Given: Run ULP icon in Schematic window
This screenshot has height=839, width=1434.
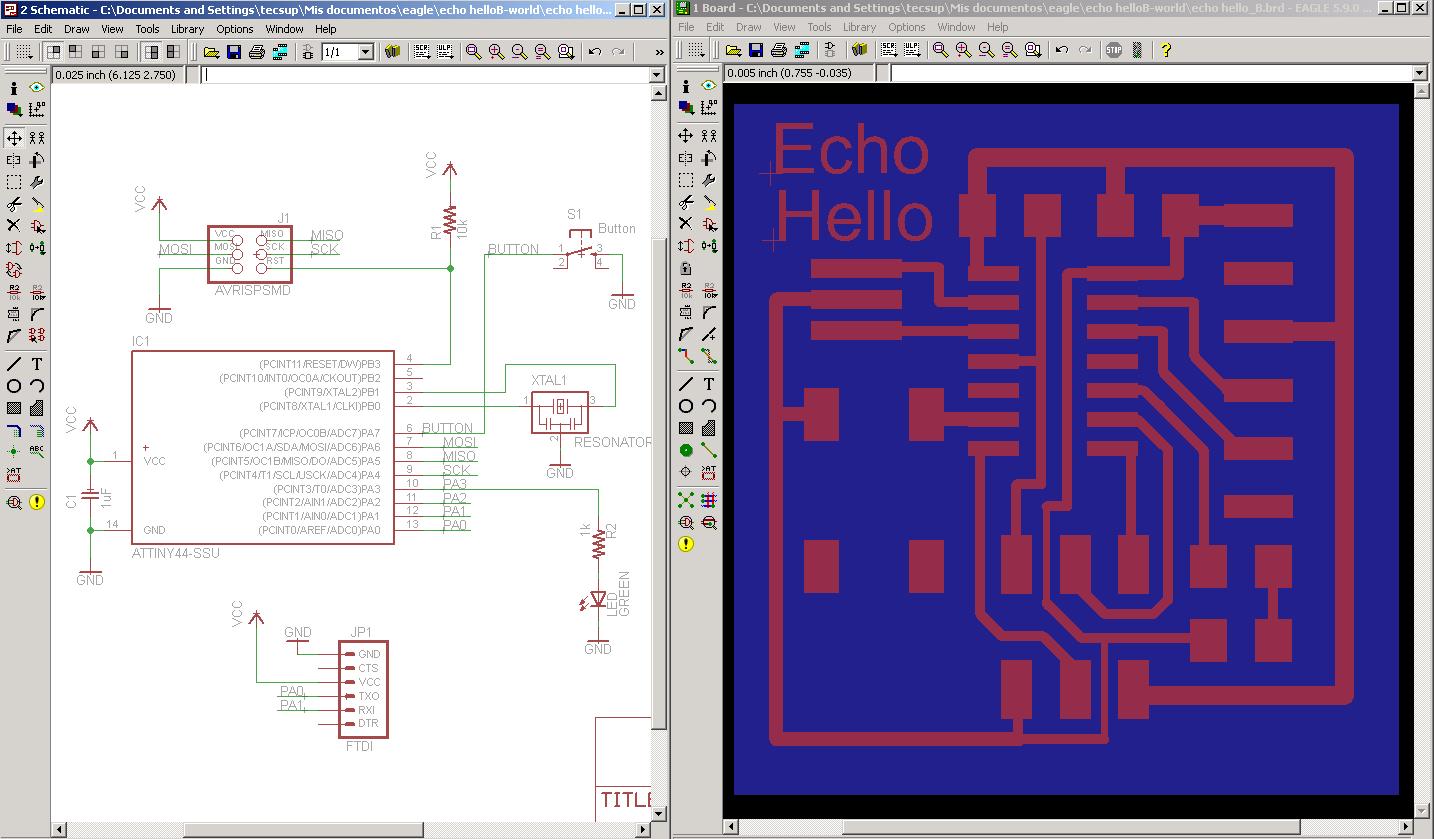Looking at the screenshot, I should pos(444,52).
